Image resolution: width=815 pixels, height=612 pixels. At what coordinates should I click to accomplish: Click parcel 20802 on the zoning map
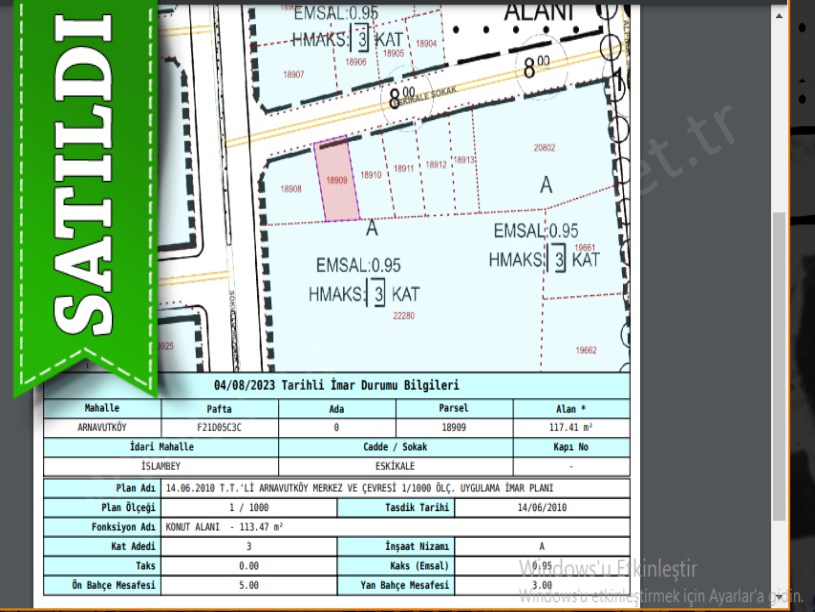544,148
